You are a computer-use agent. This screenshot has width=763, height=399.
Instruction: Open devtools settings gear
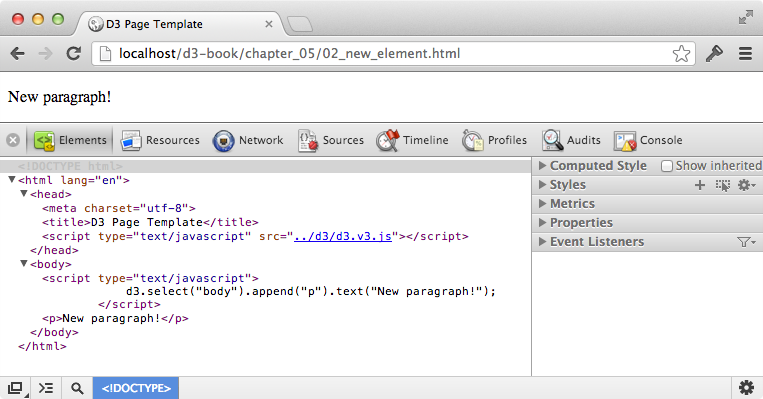click(x=746, y=388)
